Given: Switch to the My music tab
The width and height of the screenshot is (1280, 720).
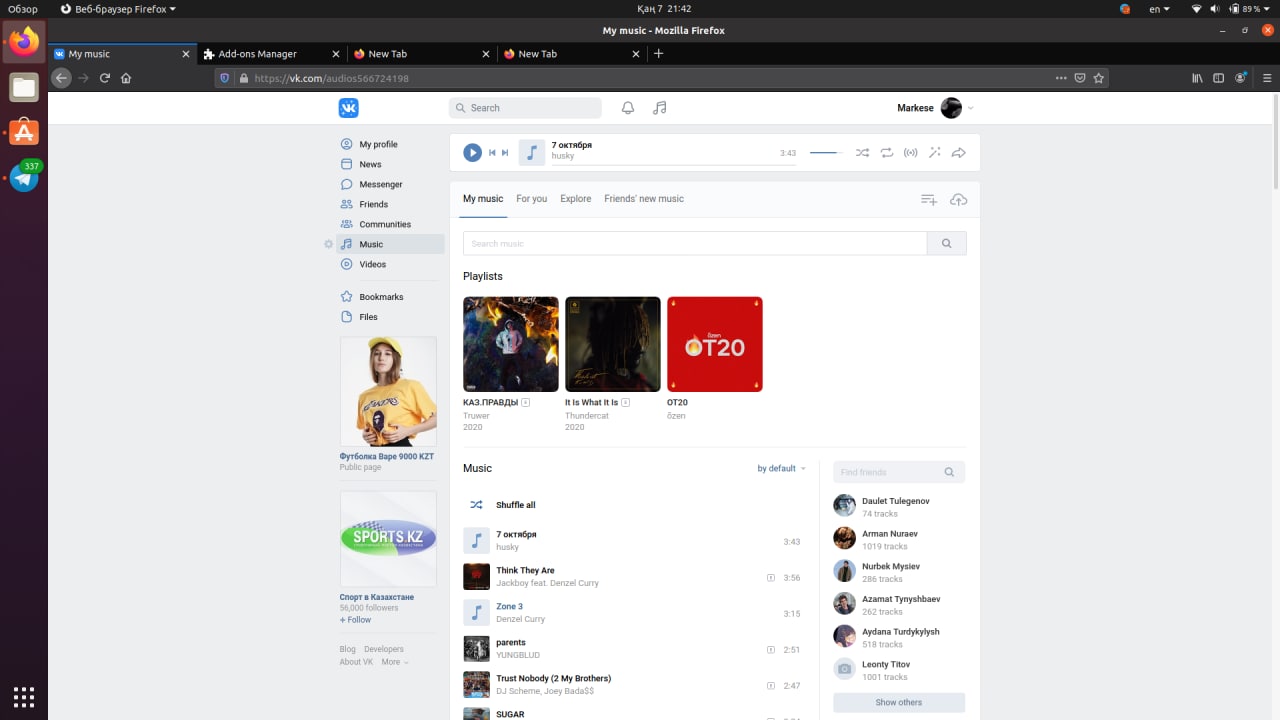Looking at the screenshot, I should pos(483,199).
